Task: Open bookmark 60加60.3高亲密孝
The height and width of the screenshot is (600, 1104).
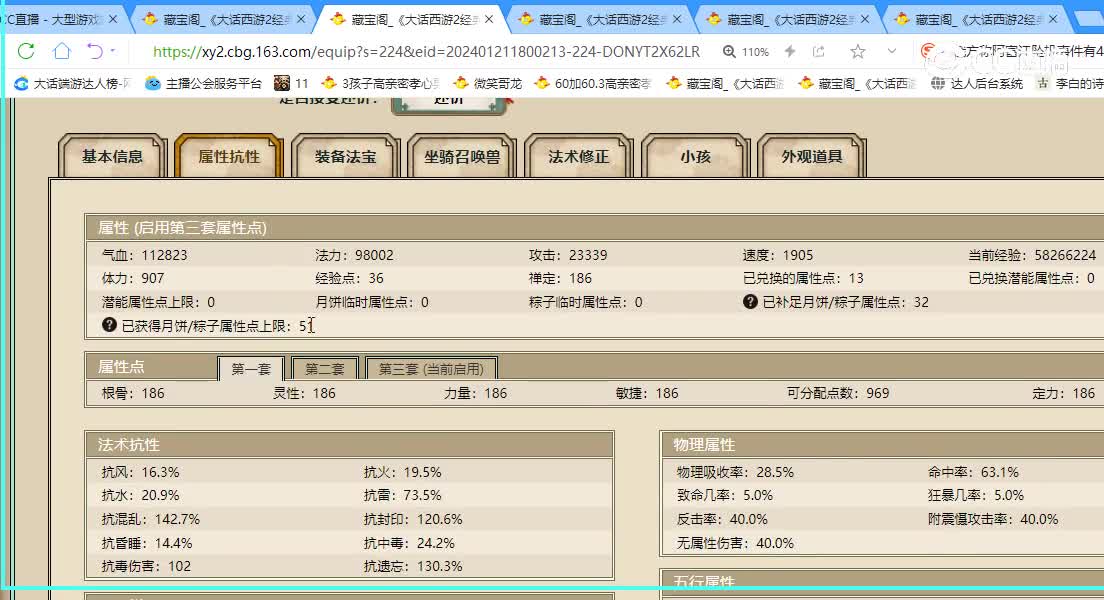Action: (592, 83)
